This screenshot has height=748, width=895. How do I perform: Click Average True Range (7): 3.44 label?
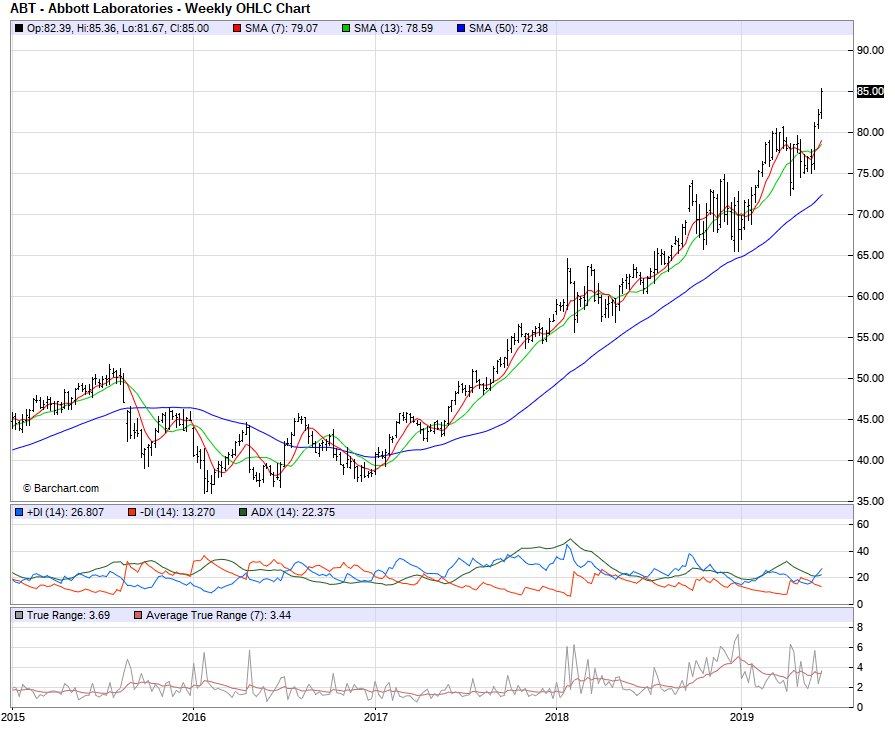coord(218,616)
